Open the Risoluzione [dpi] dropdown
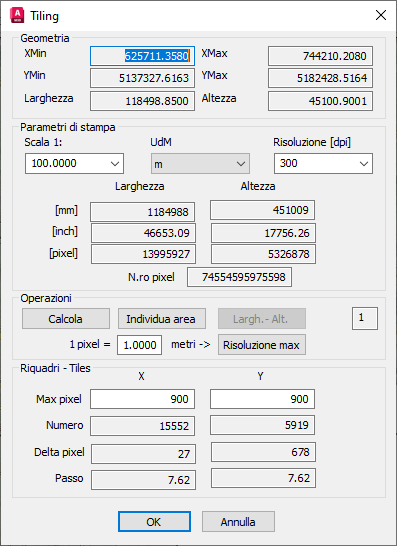The image size is (397, 546). [324, 163]
